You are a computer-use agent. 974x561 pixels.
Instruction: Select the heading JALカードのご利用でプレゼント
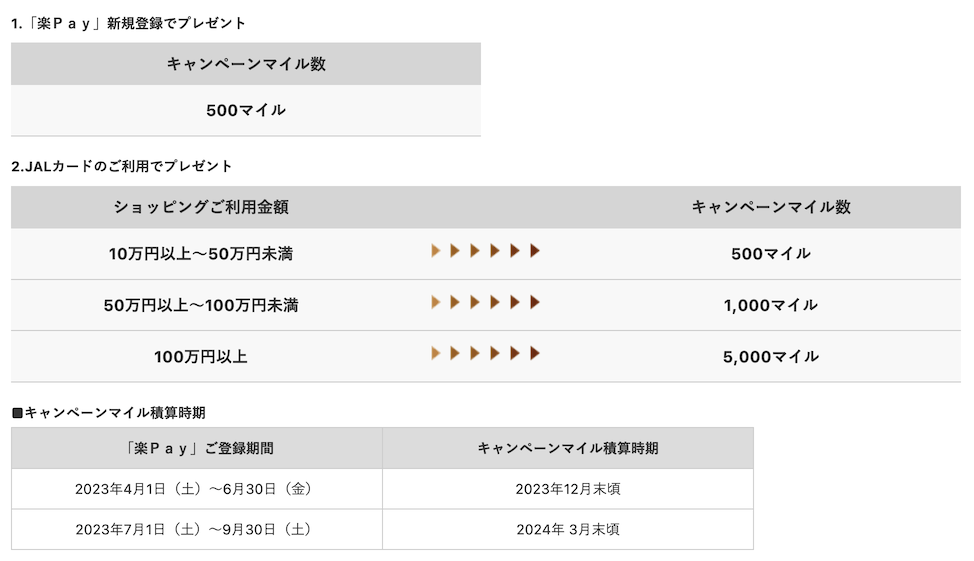pyautogui.click(x=122, y=166)
